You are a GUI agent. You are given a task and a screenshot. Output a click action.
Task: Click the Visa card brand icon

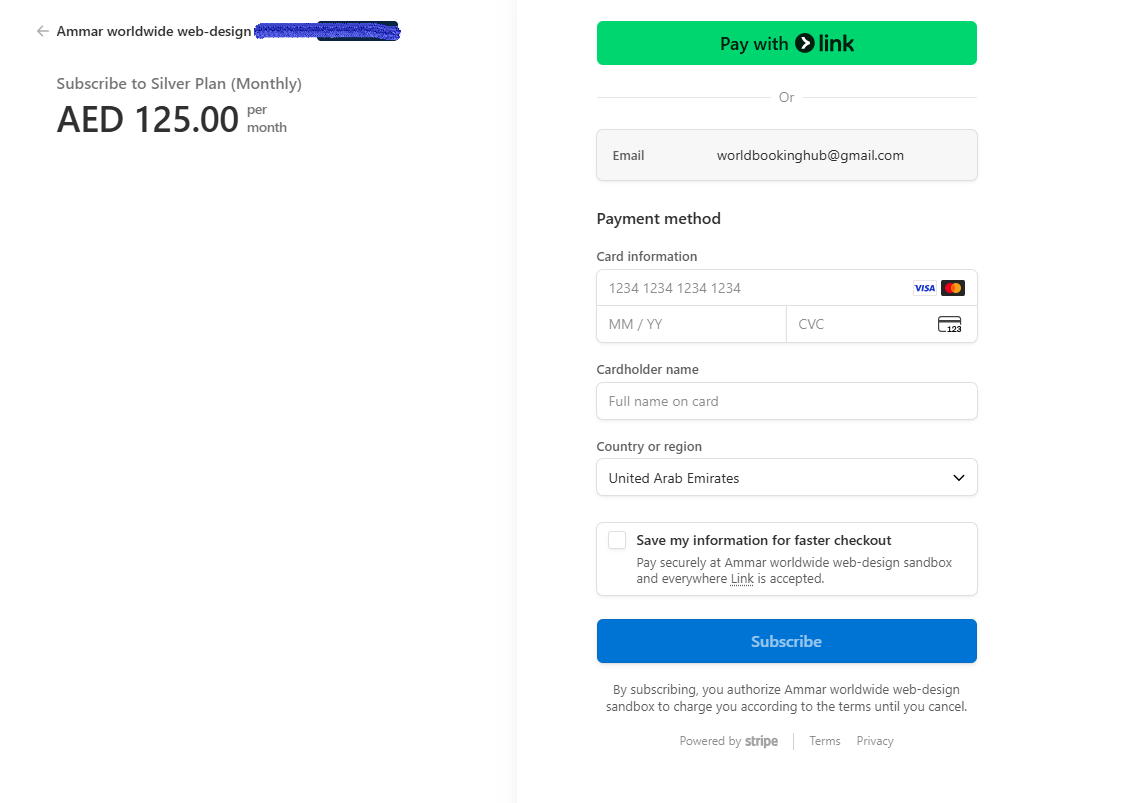click(x=924, y=287)
